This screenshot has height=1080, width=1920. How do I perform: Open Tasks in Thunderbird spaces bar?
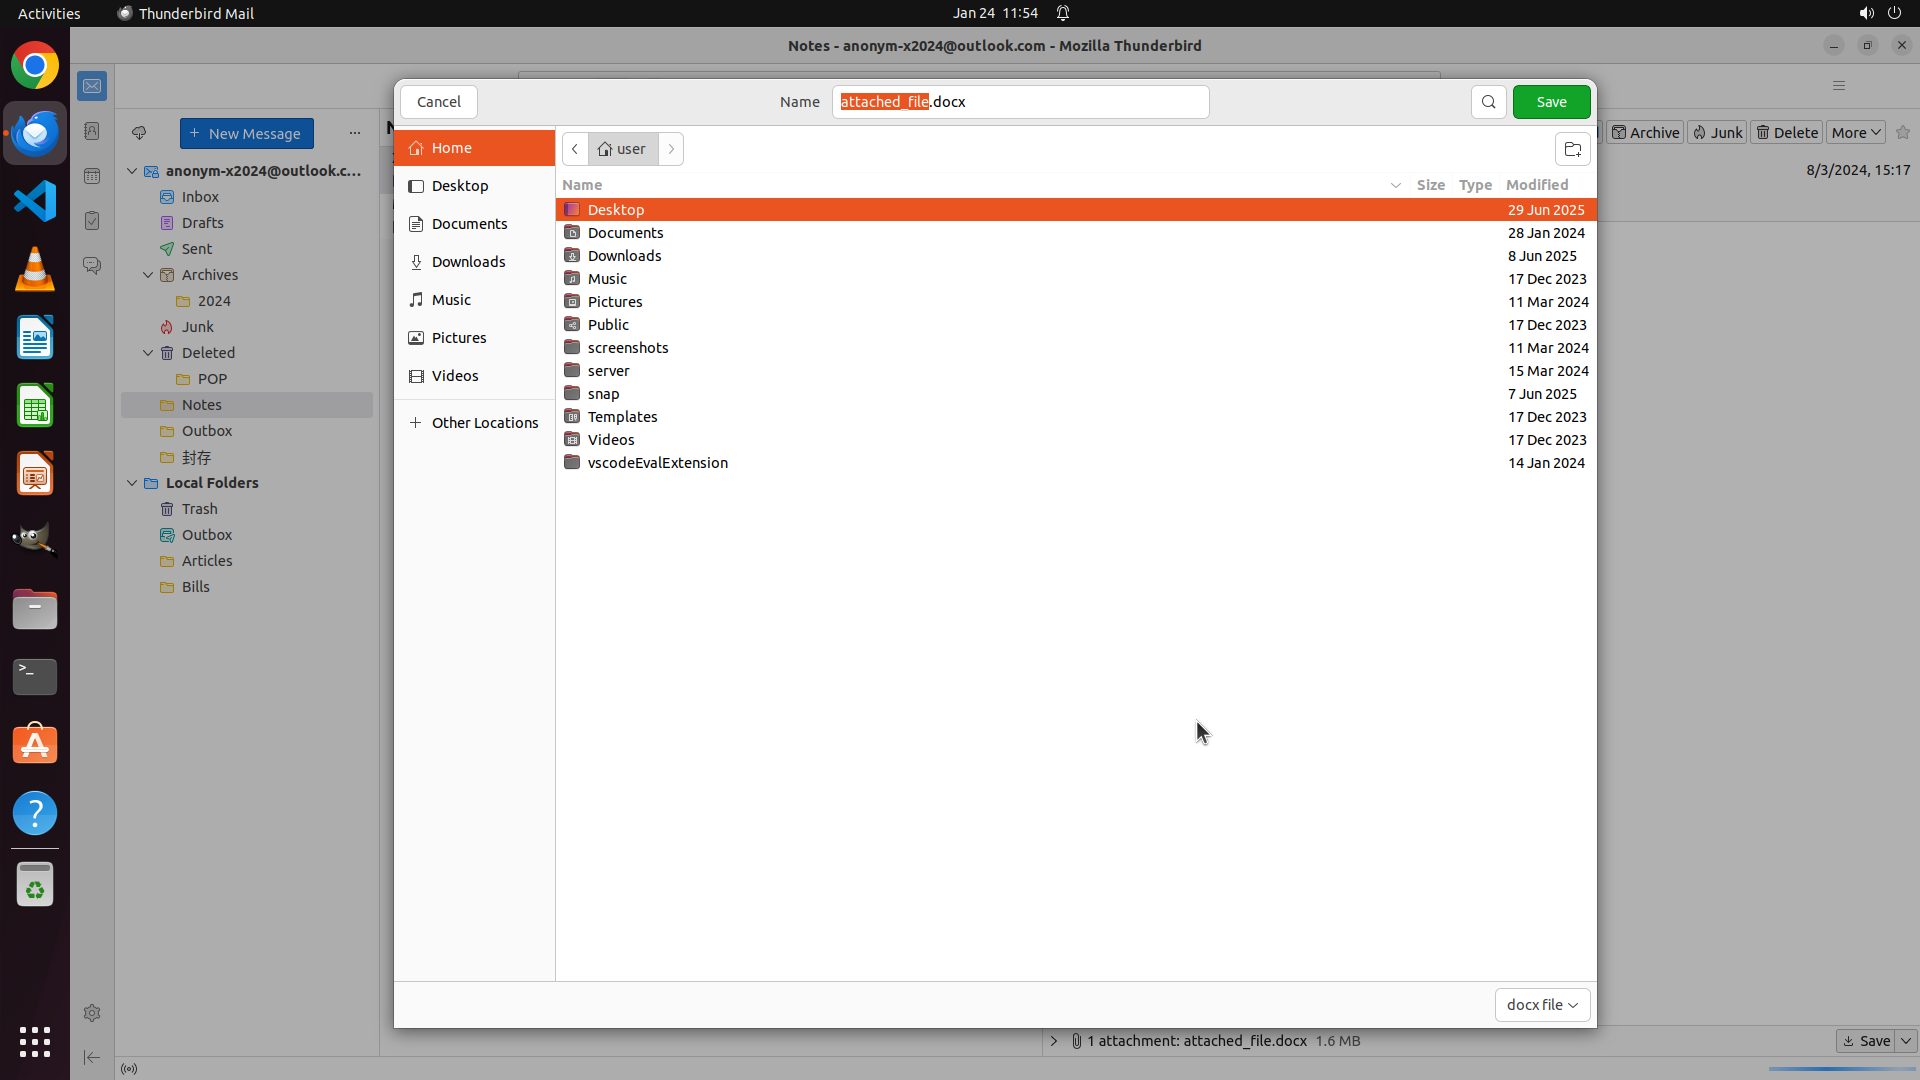point(92,221)
